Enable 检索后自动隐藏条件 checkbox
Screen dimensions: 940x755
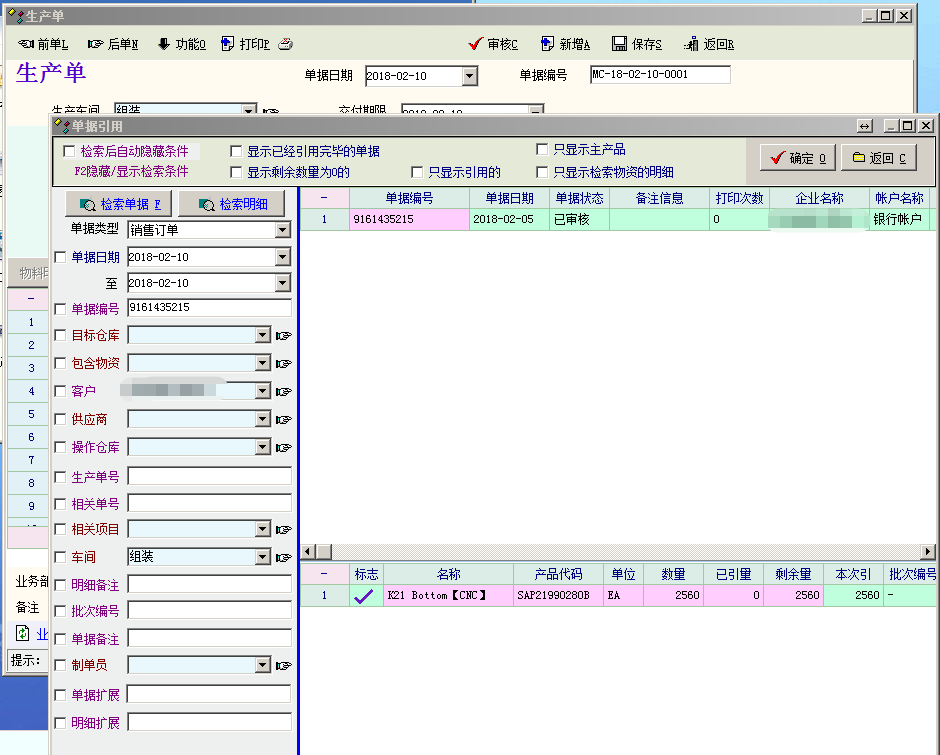pos(69,152)
